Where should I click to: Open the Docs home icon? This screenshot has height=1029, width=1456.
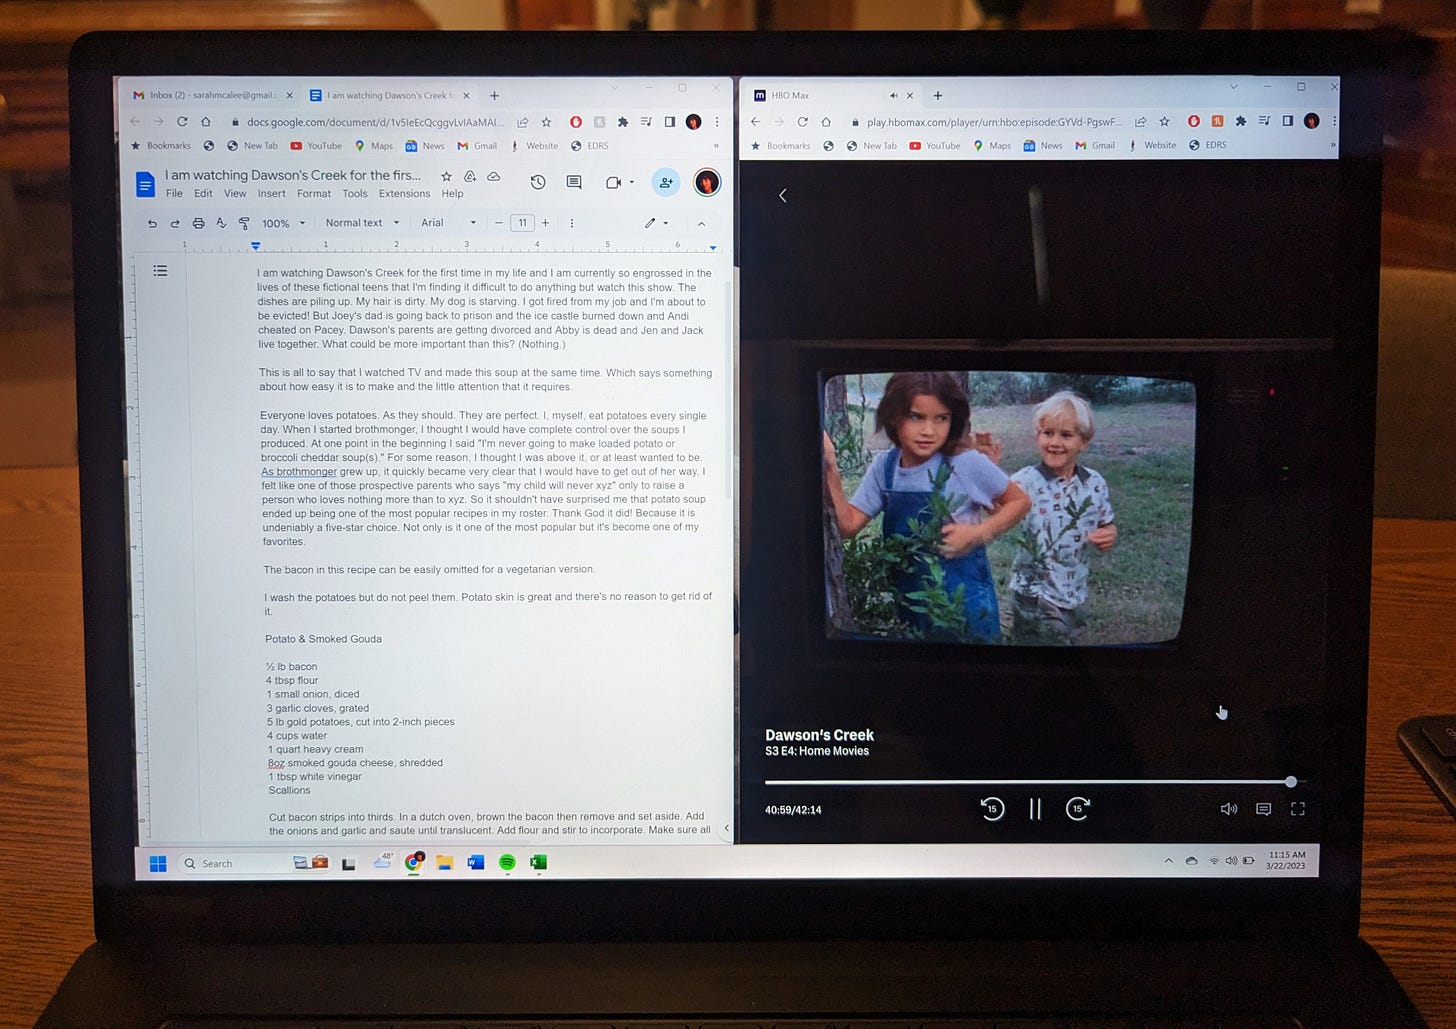click(145, 184)
